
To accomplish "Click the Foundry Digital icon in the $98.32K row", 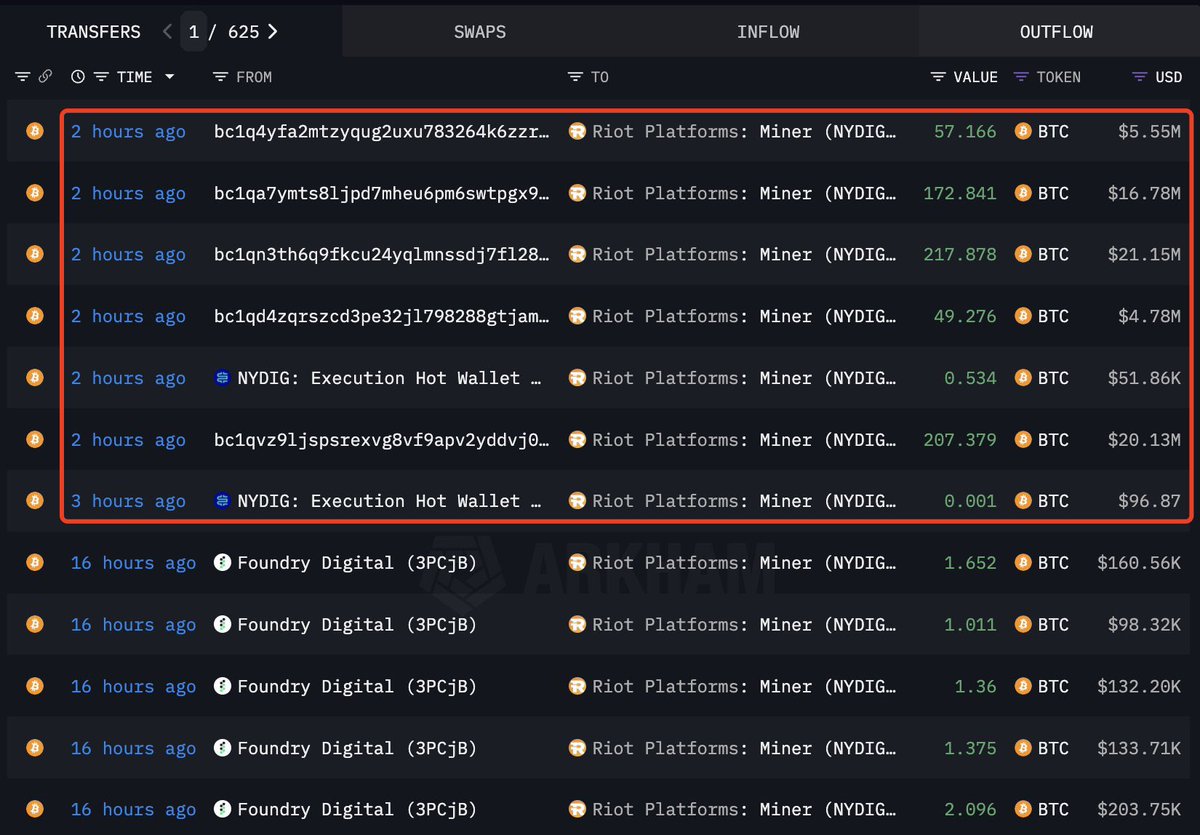I will point(223,624).
